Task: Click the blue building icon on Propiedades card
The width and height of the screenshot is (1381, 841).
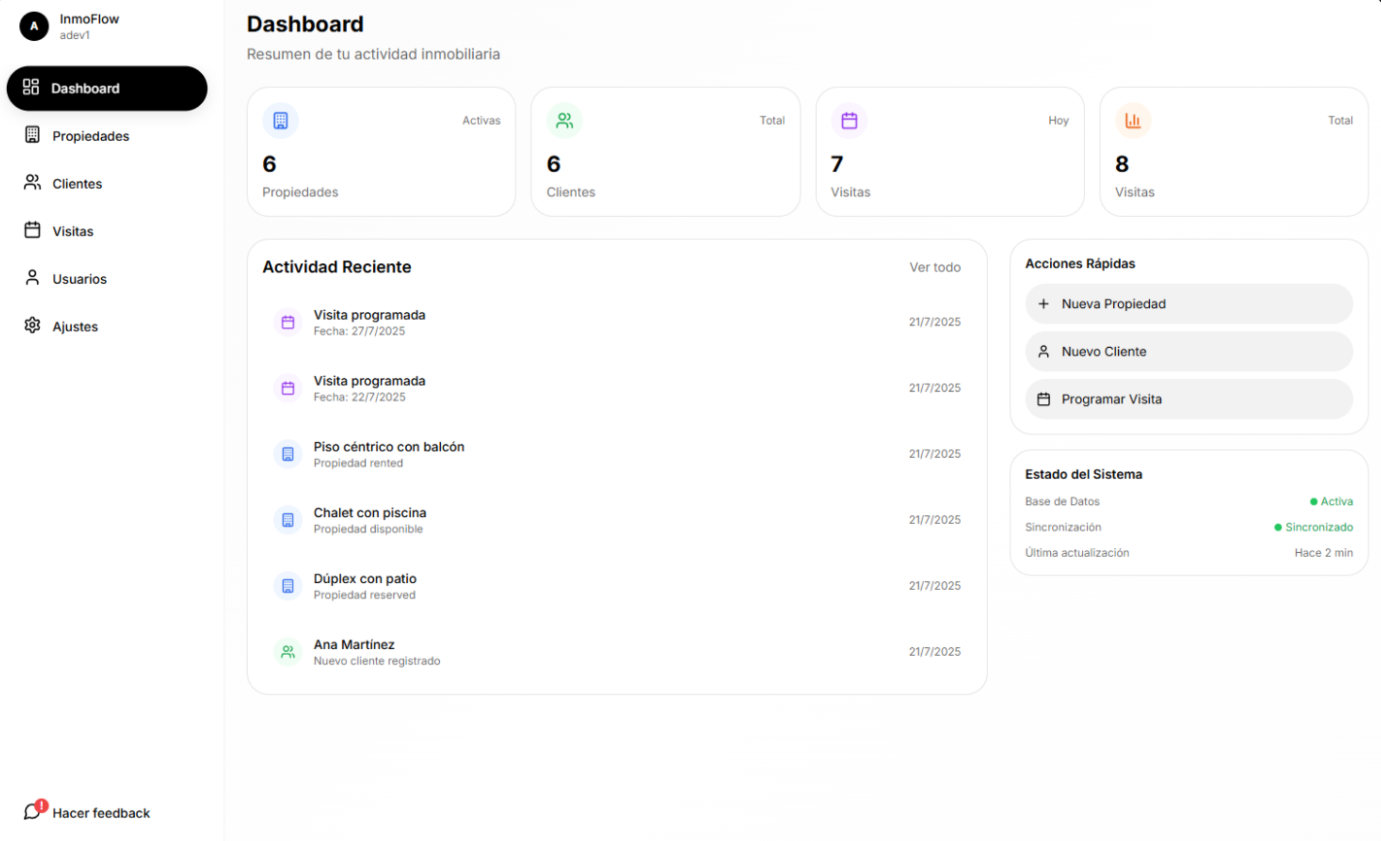Action: pyautogui.click(x=280, y=120)
